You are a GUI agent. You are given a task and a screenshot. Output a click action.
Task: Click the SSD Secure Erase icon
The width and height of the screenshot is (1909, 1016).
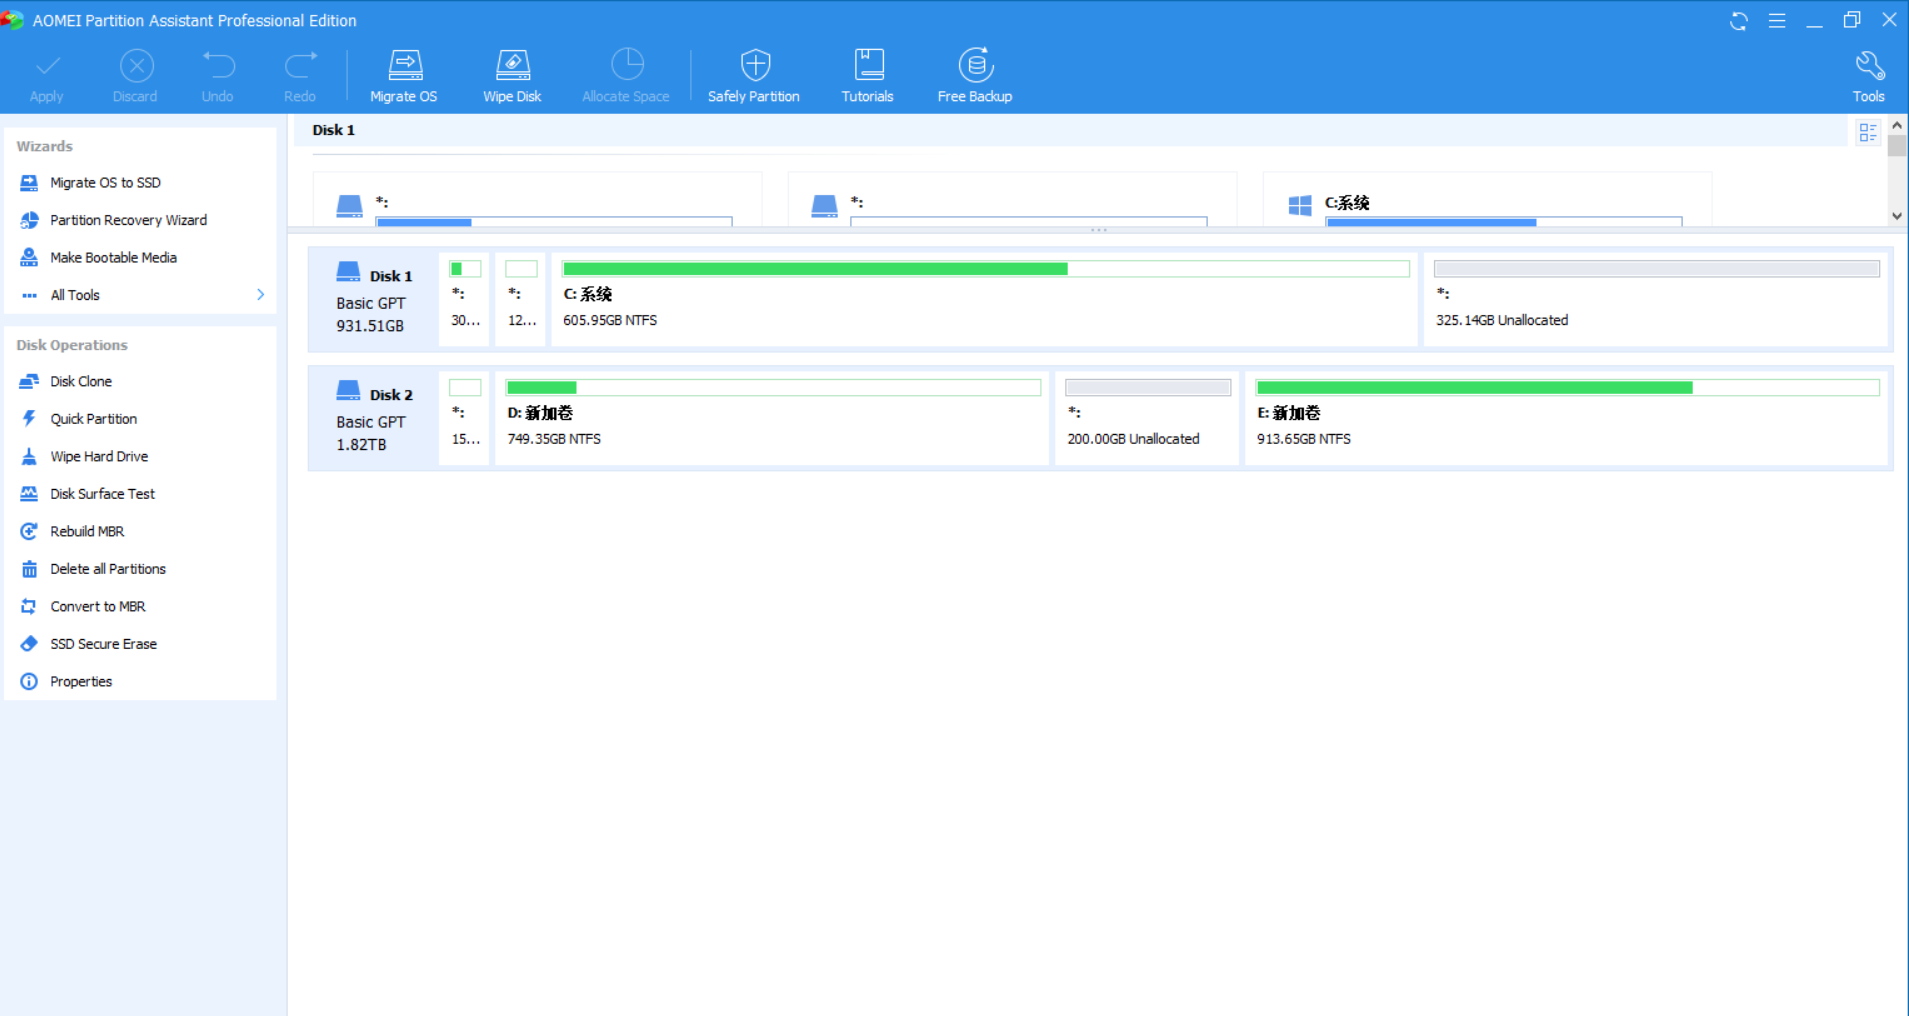29,644
